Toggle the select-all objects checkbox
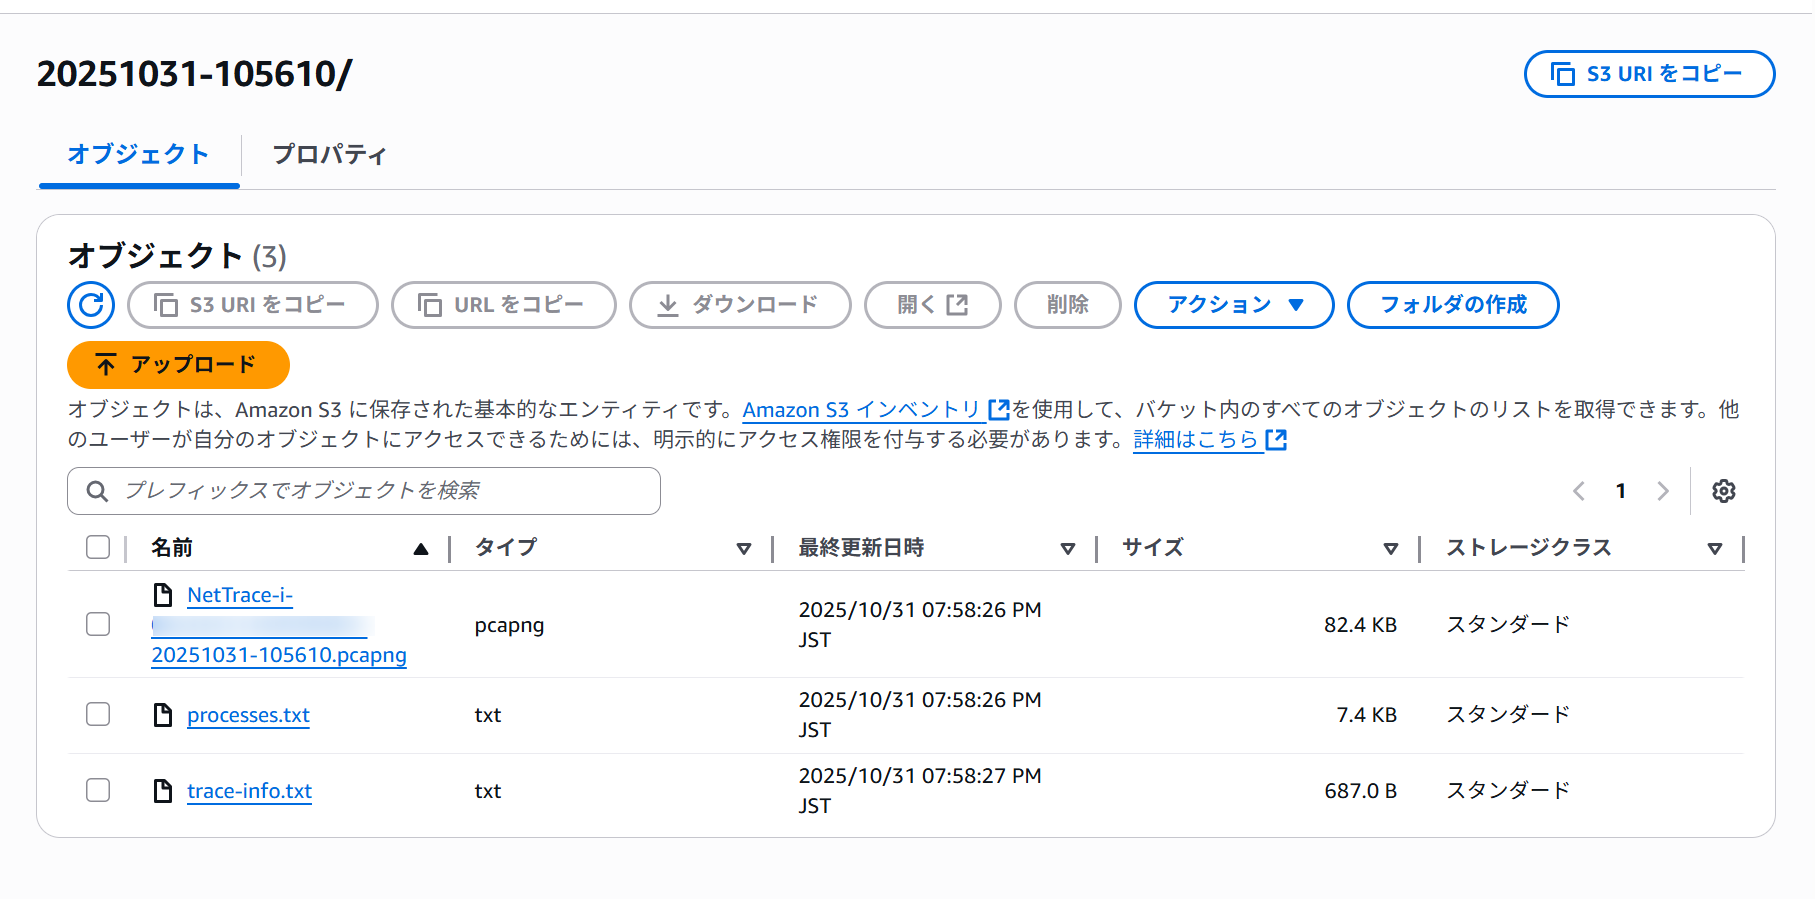1815x899 pixels. [x=98, y=547]
